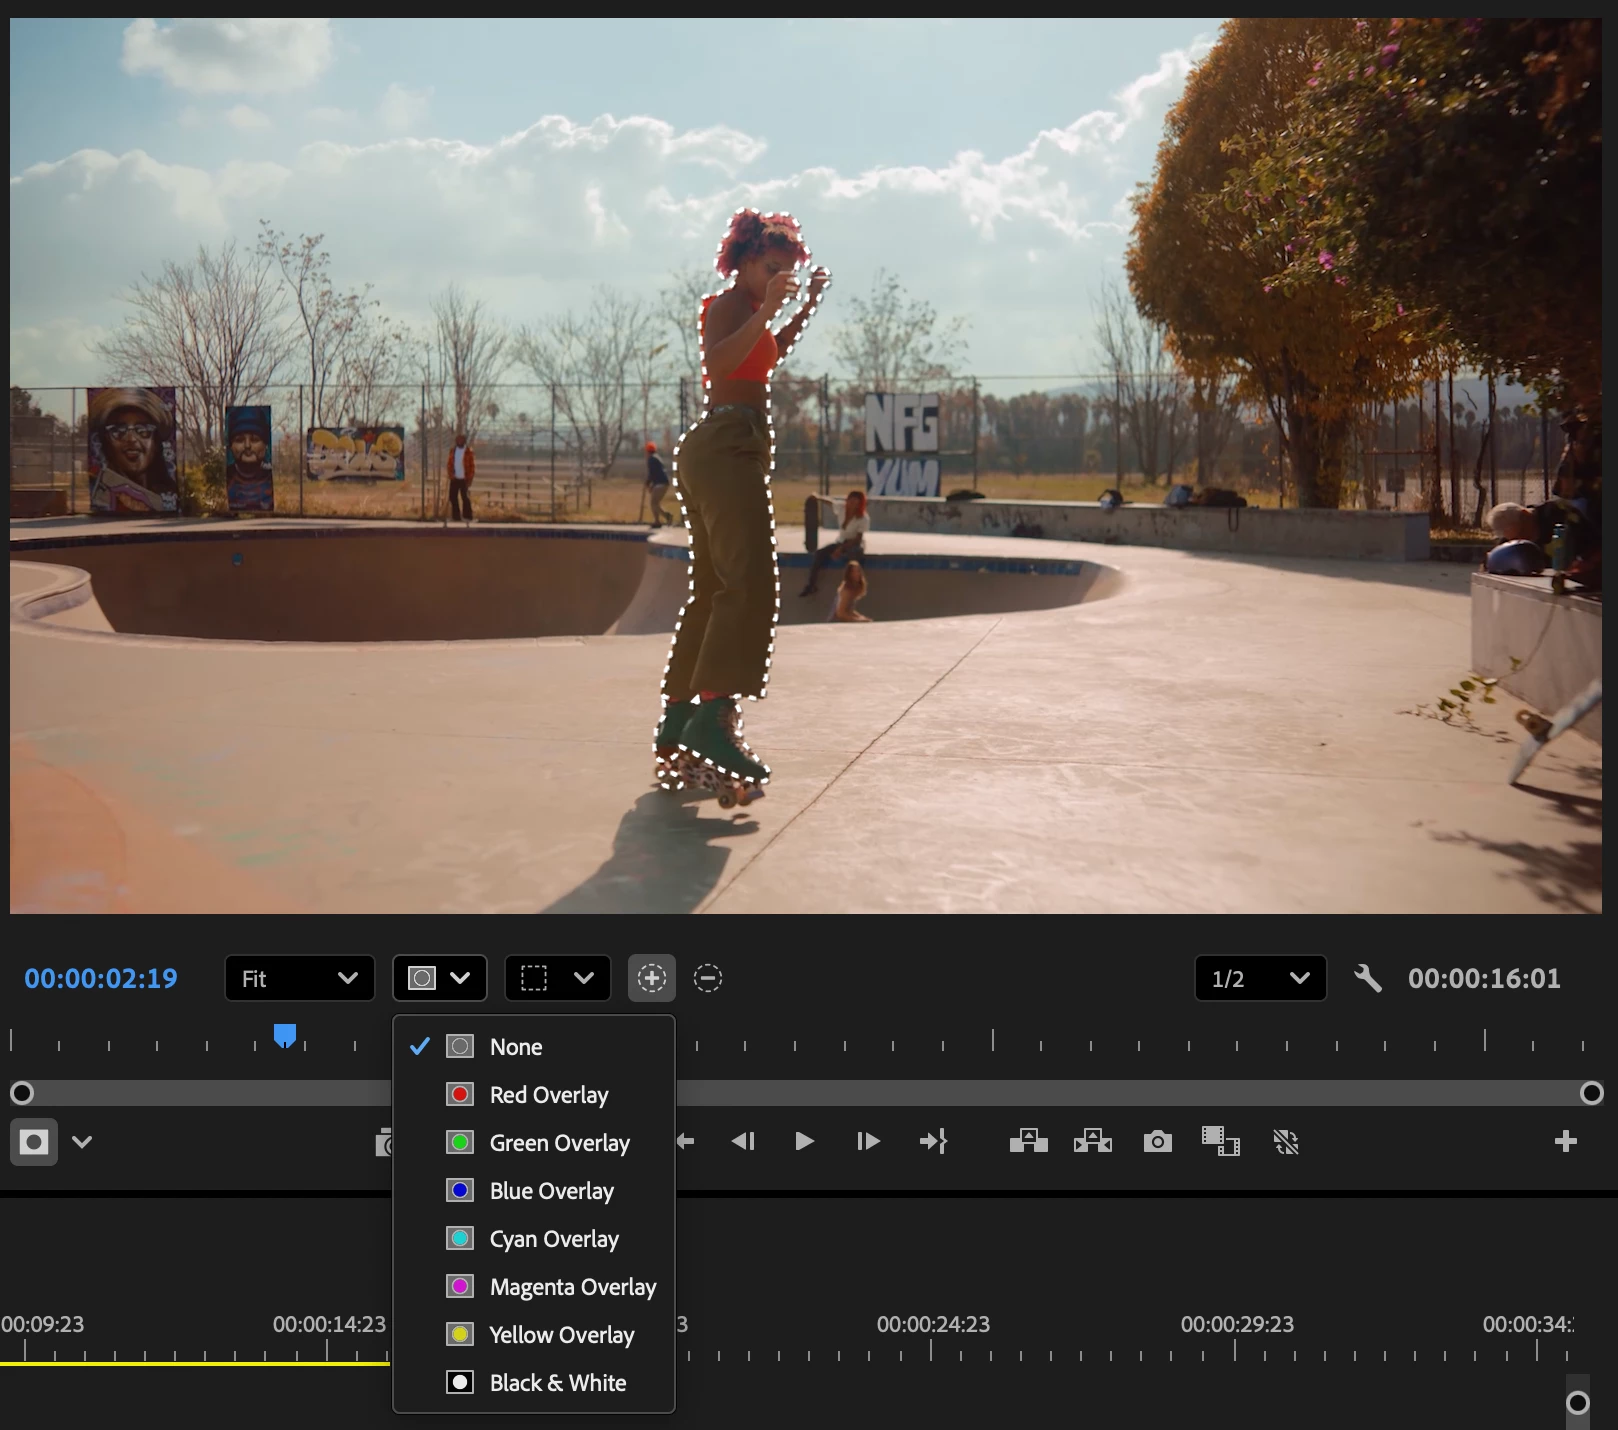
Task: Click the blue playhead marker
Action: pyautogui.click(x=285, y=1035)
